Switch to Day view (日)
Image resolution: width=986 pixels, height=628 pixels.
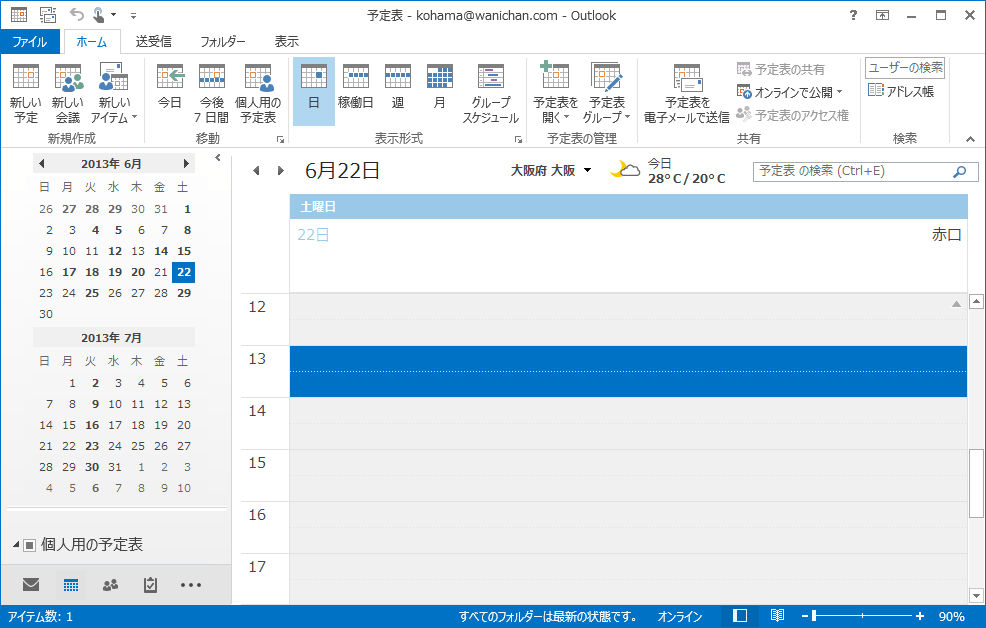coord(314,92)
